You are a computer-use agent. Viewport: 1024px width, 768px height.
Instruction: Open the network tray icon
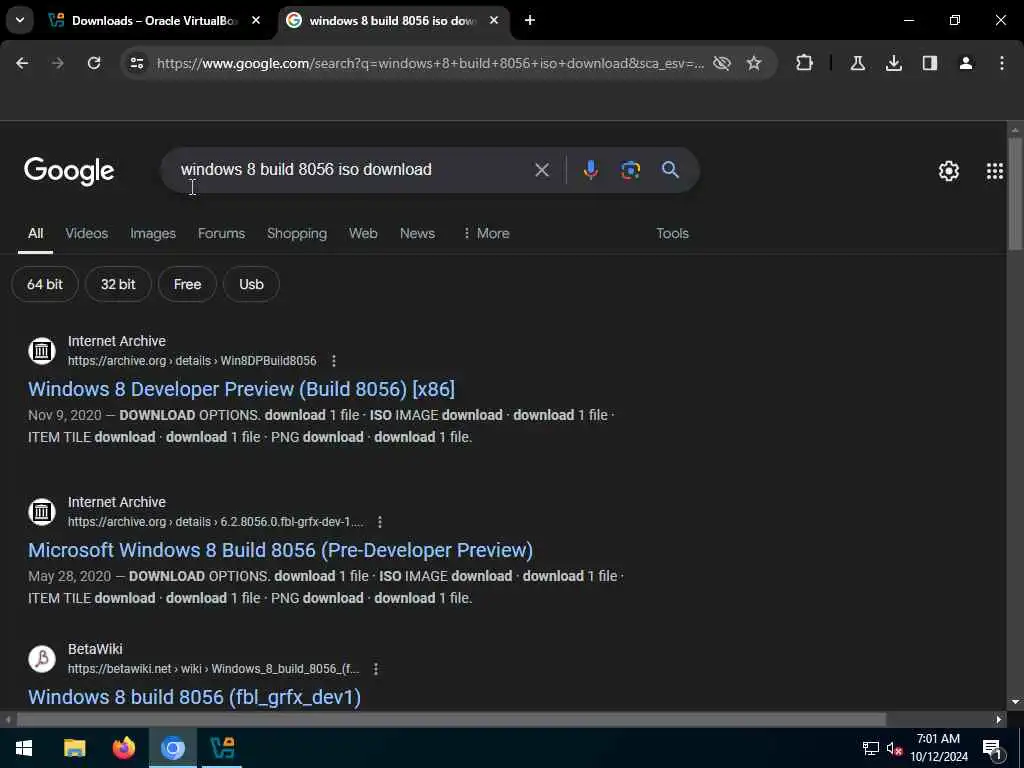[x=871, y=748]
